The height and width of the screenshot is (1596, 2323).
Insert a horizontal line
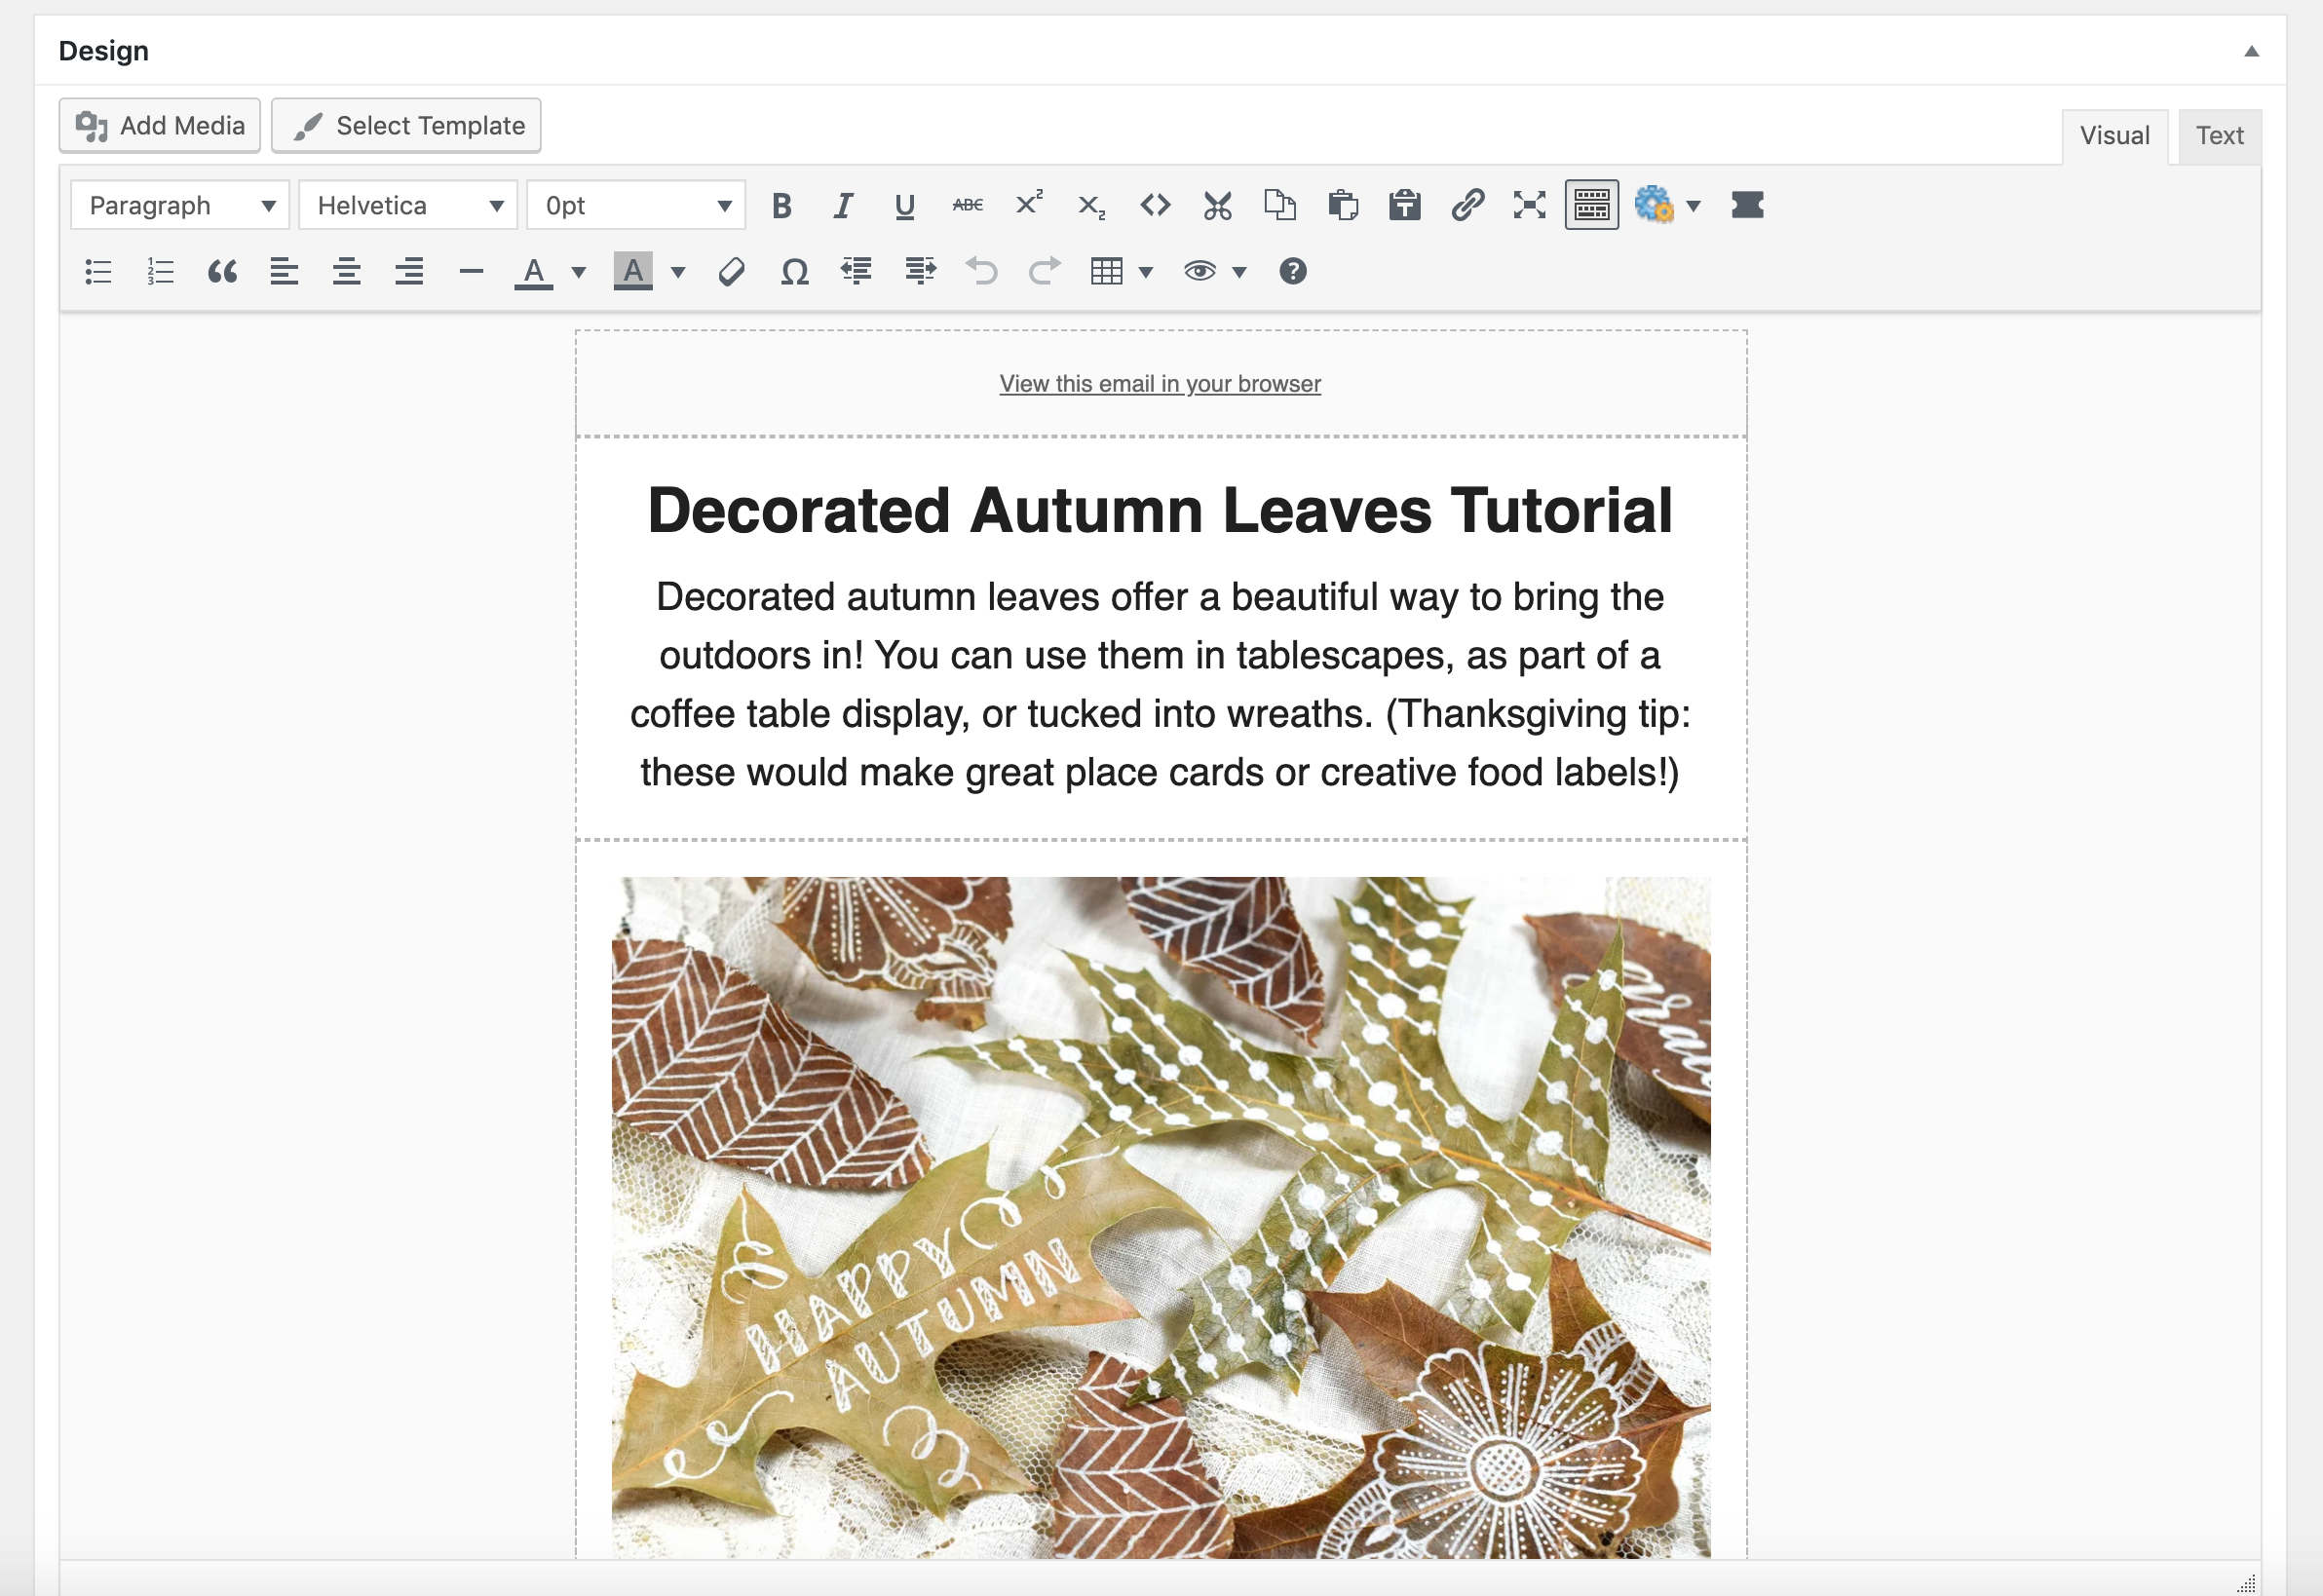pos(471,272)
